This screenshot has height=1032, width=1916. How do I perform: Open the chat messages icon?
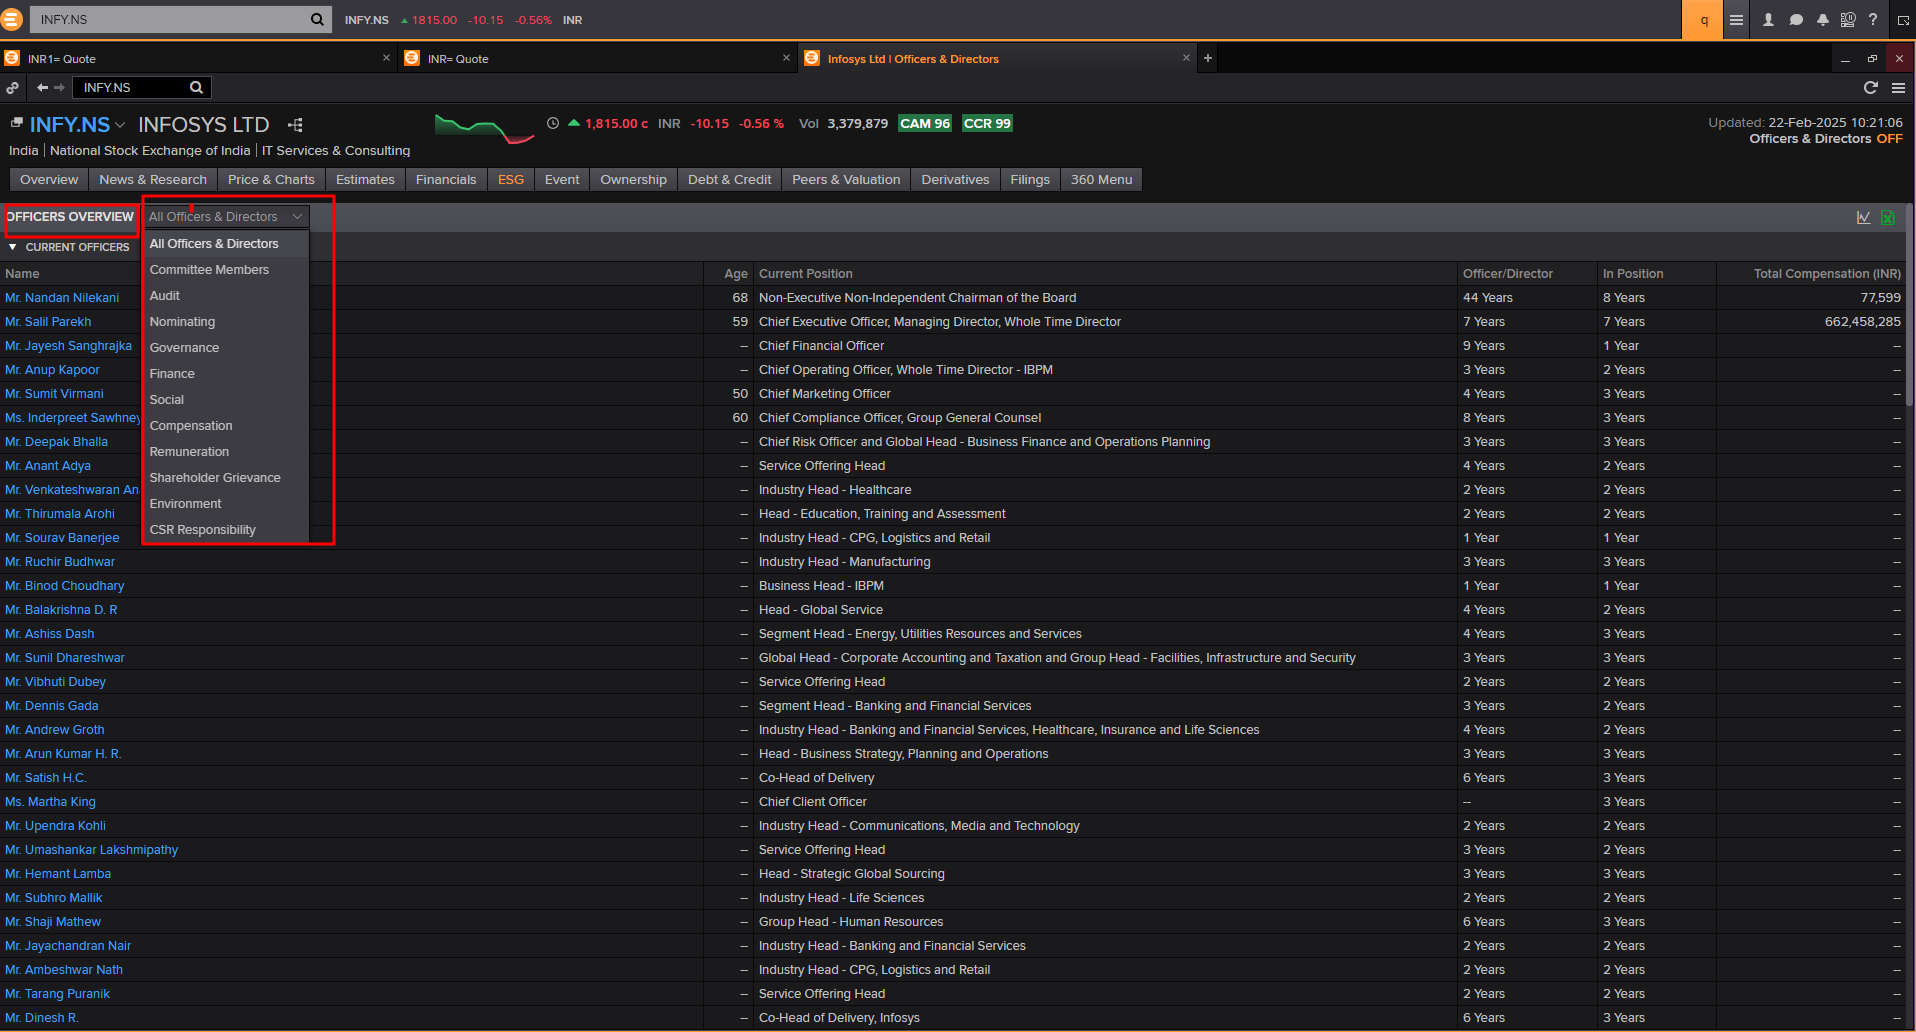tap(1796, 20)
